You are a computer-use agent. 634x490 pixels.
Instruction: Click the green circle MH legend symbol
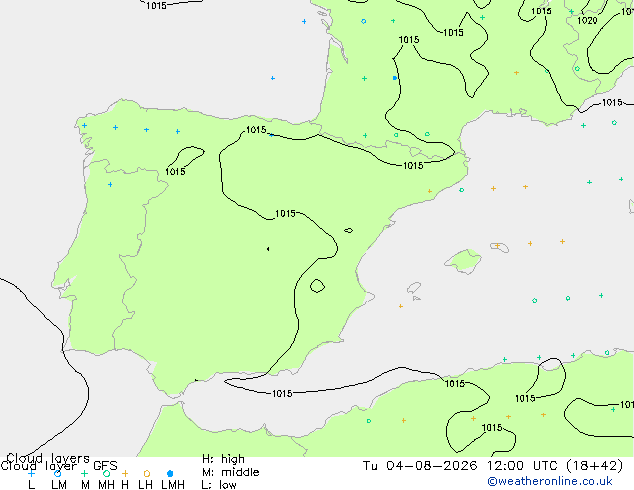(x=106, y=473)
